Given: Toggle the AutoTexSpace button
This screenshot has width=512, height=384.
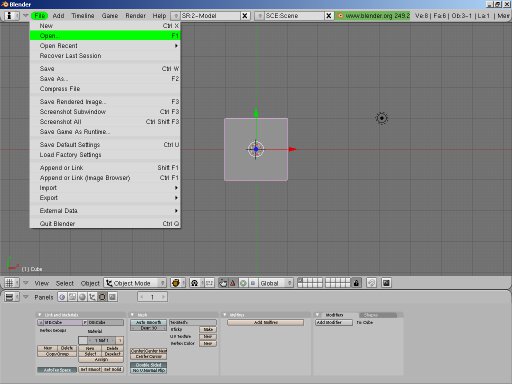Looking at the screenshot, I should click(x=57, y=370).
